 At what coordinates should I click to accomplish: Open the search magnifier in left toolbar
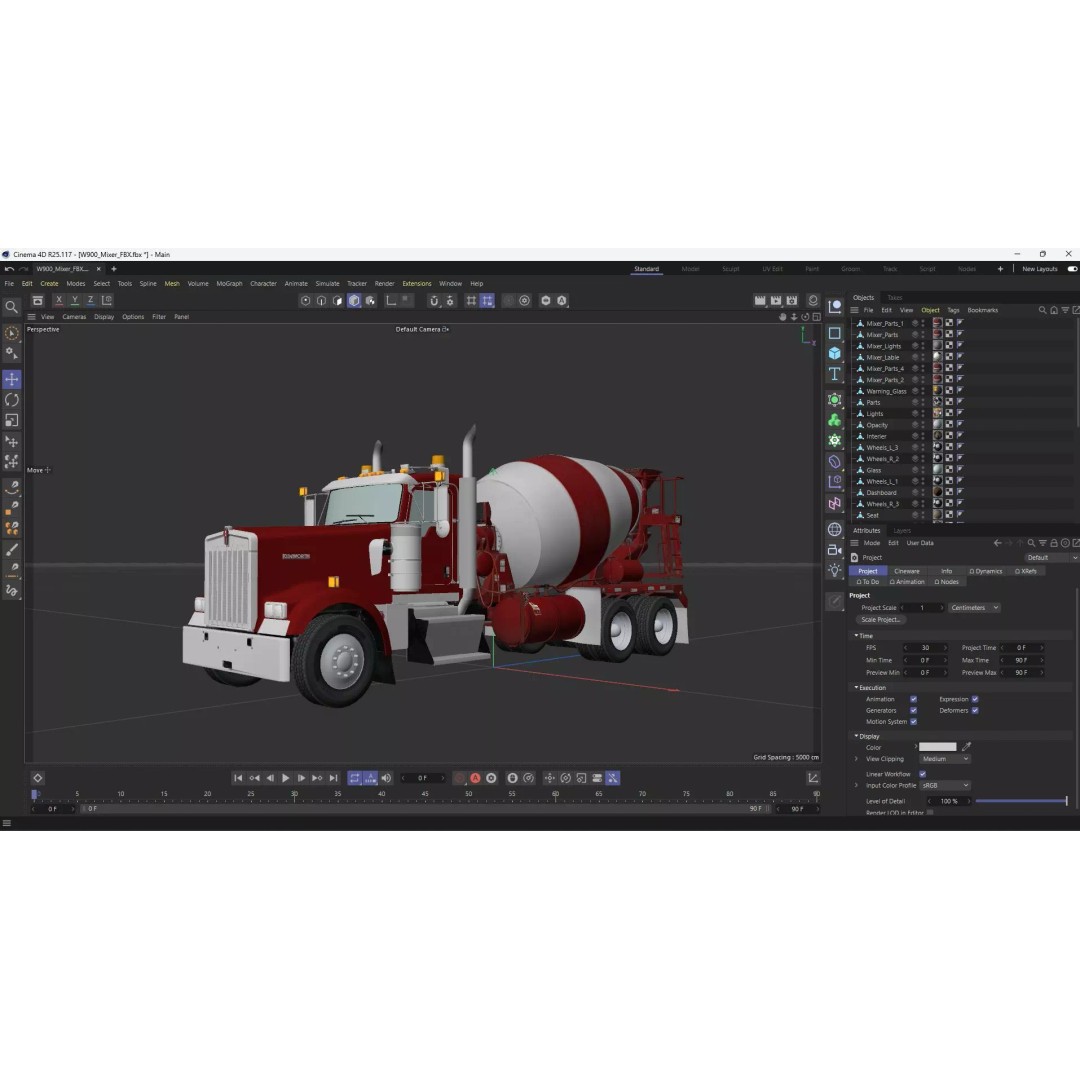coord(12,307)
